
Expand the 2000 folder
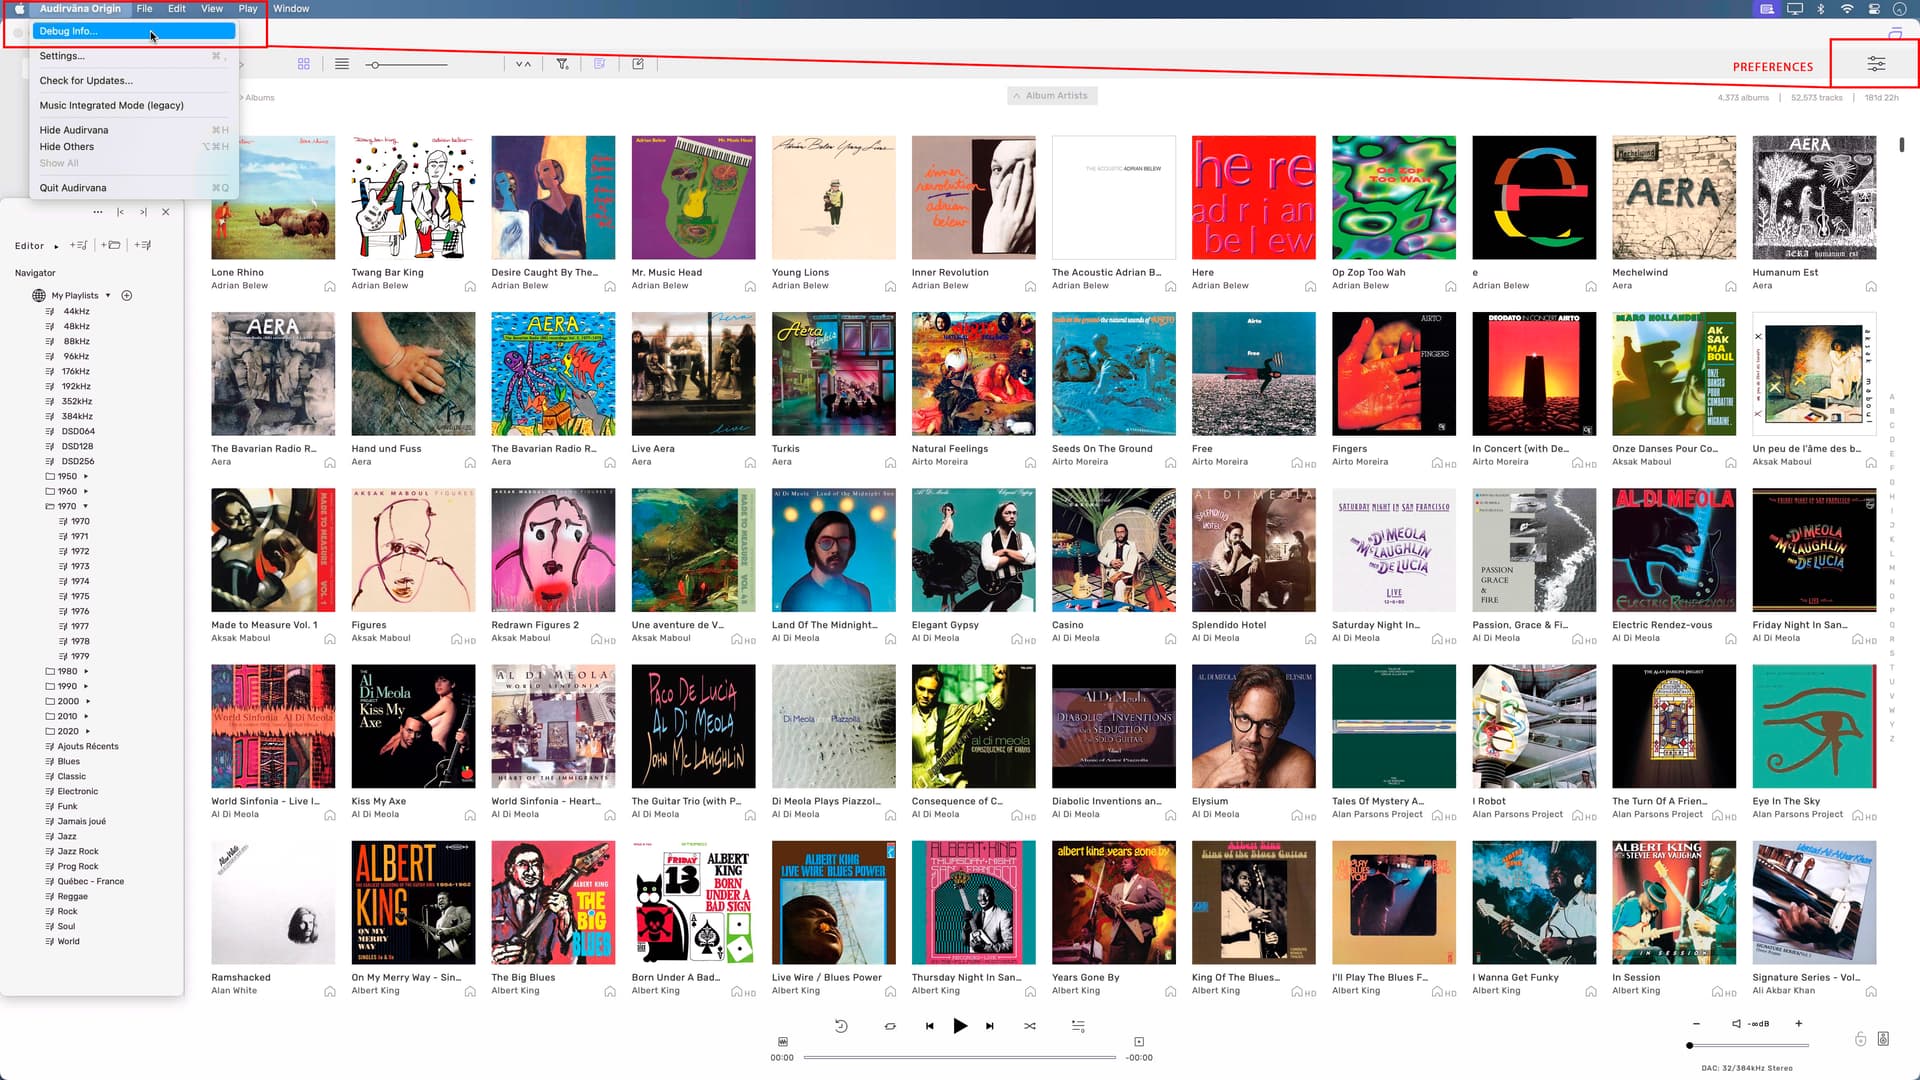click(88, 702)
